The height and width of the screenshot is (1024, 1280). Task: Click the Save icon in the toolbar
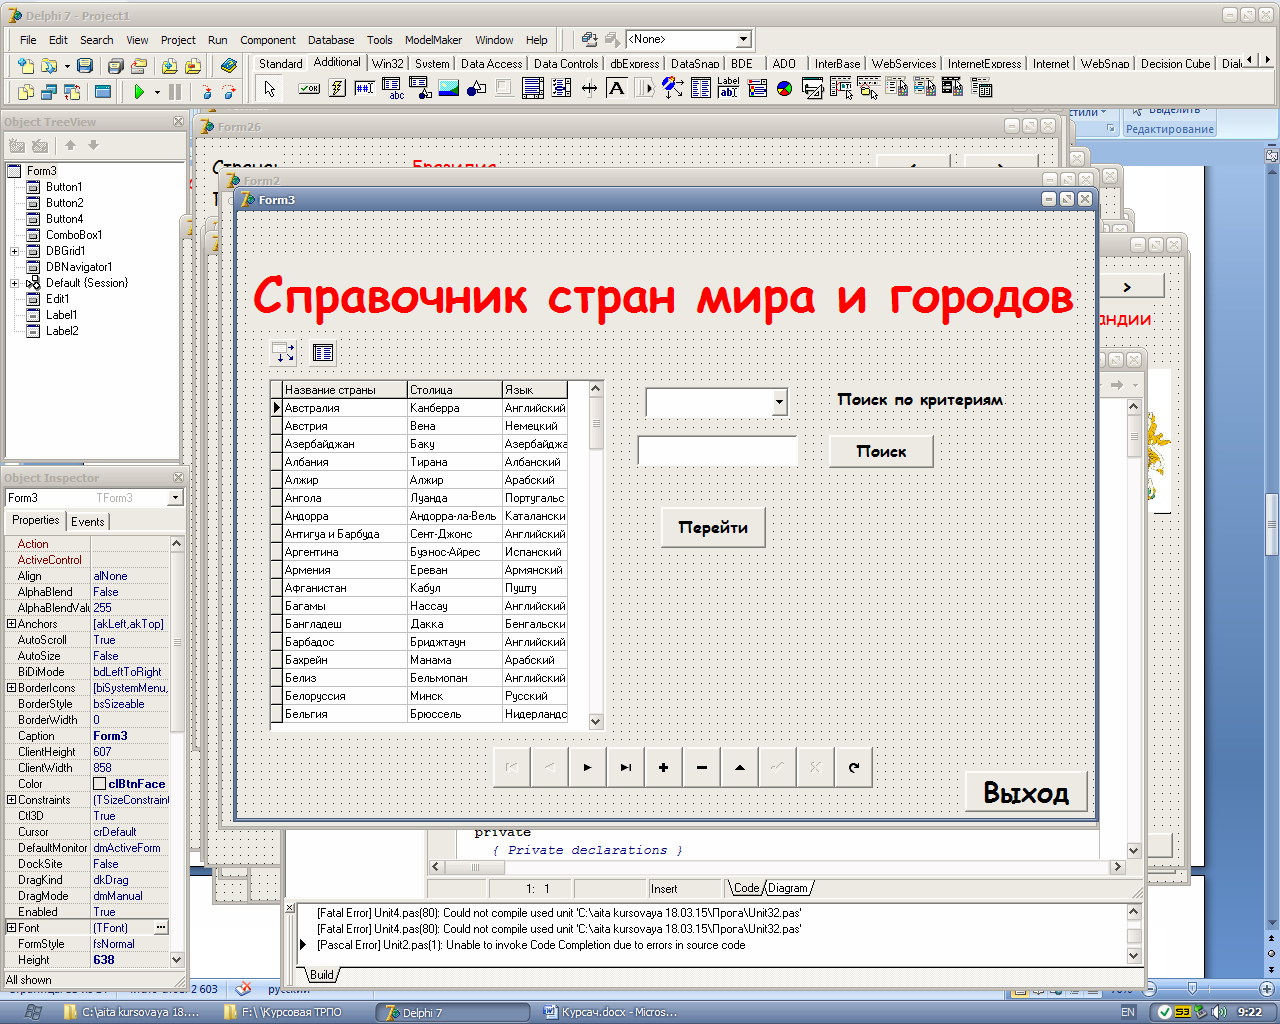click(85, 66)
